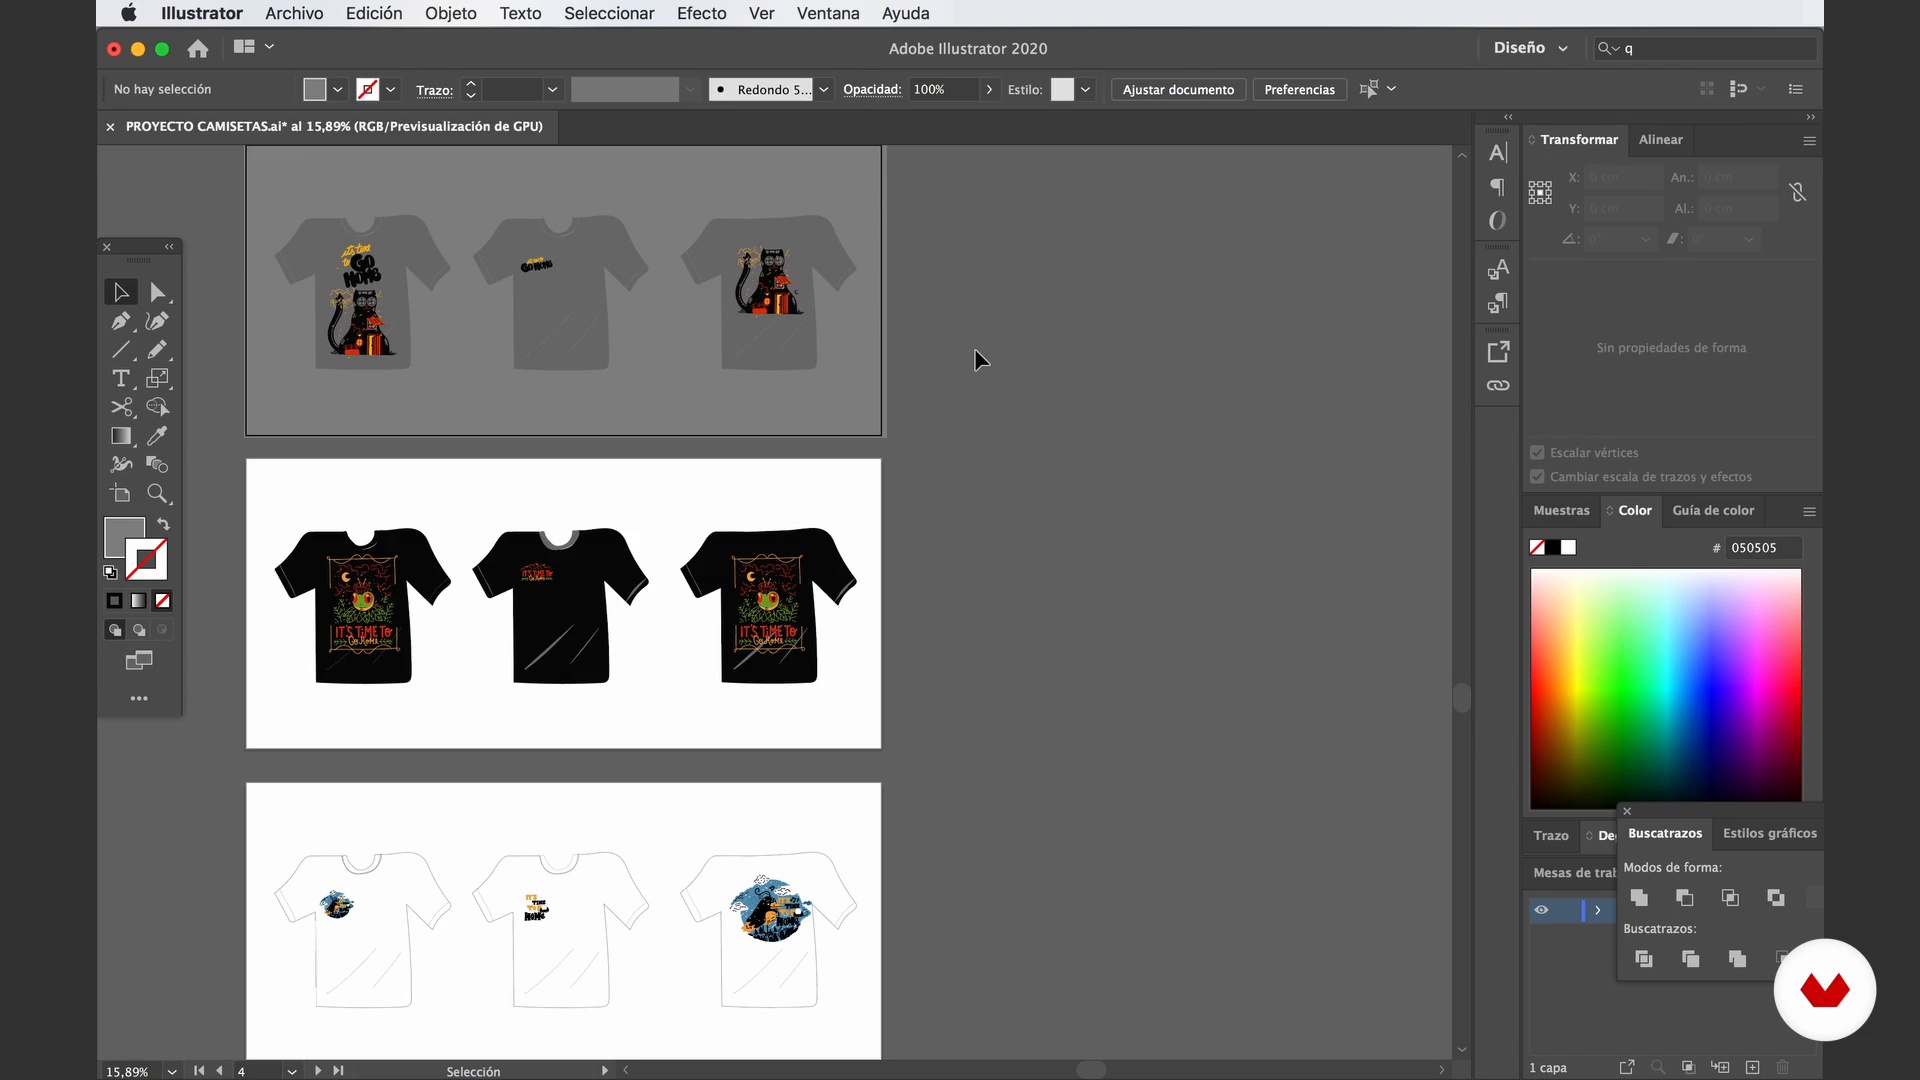This screenshot has height=1080, width=1920.
Task: Open Character panel icon in dock
Action: coord(1498,153)
